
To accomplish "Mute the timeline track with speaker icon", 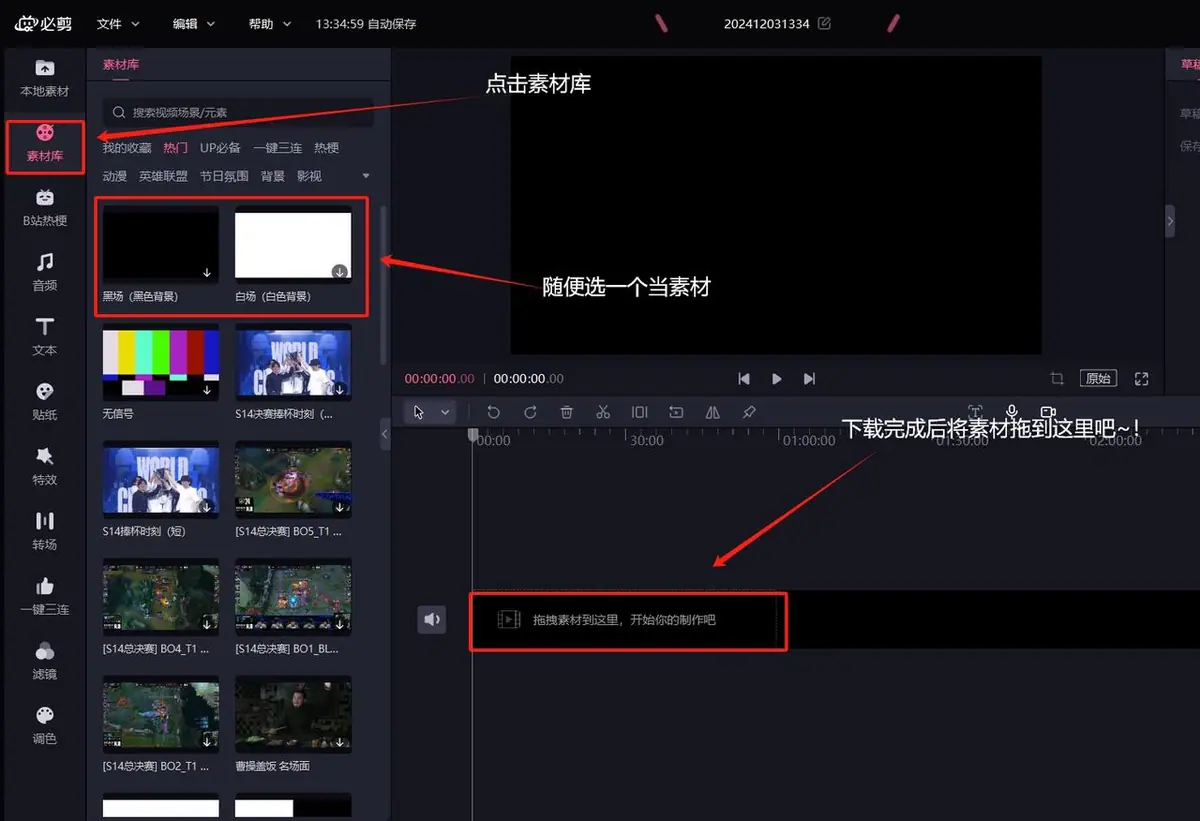I will [x=431, y=619].
